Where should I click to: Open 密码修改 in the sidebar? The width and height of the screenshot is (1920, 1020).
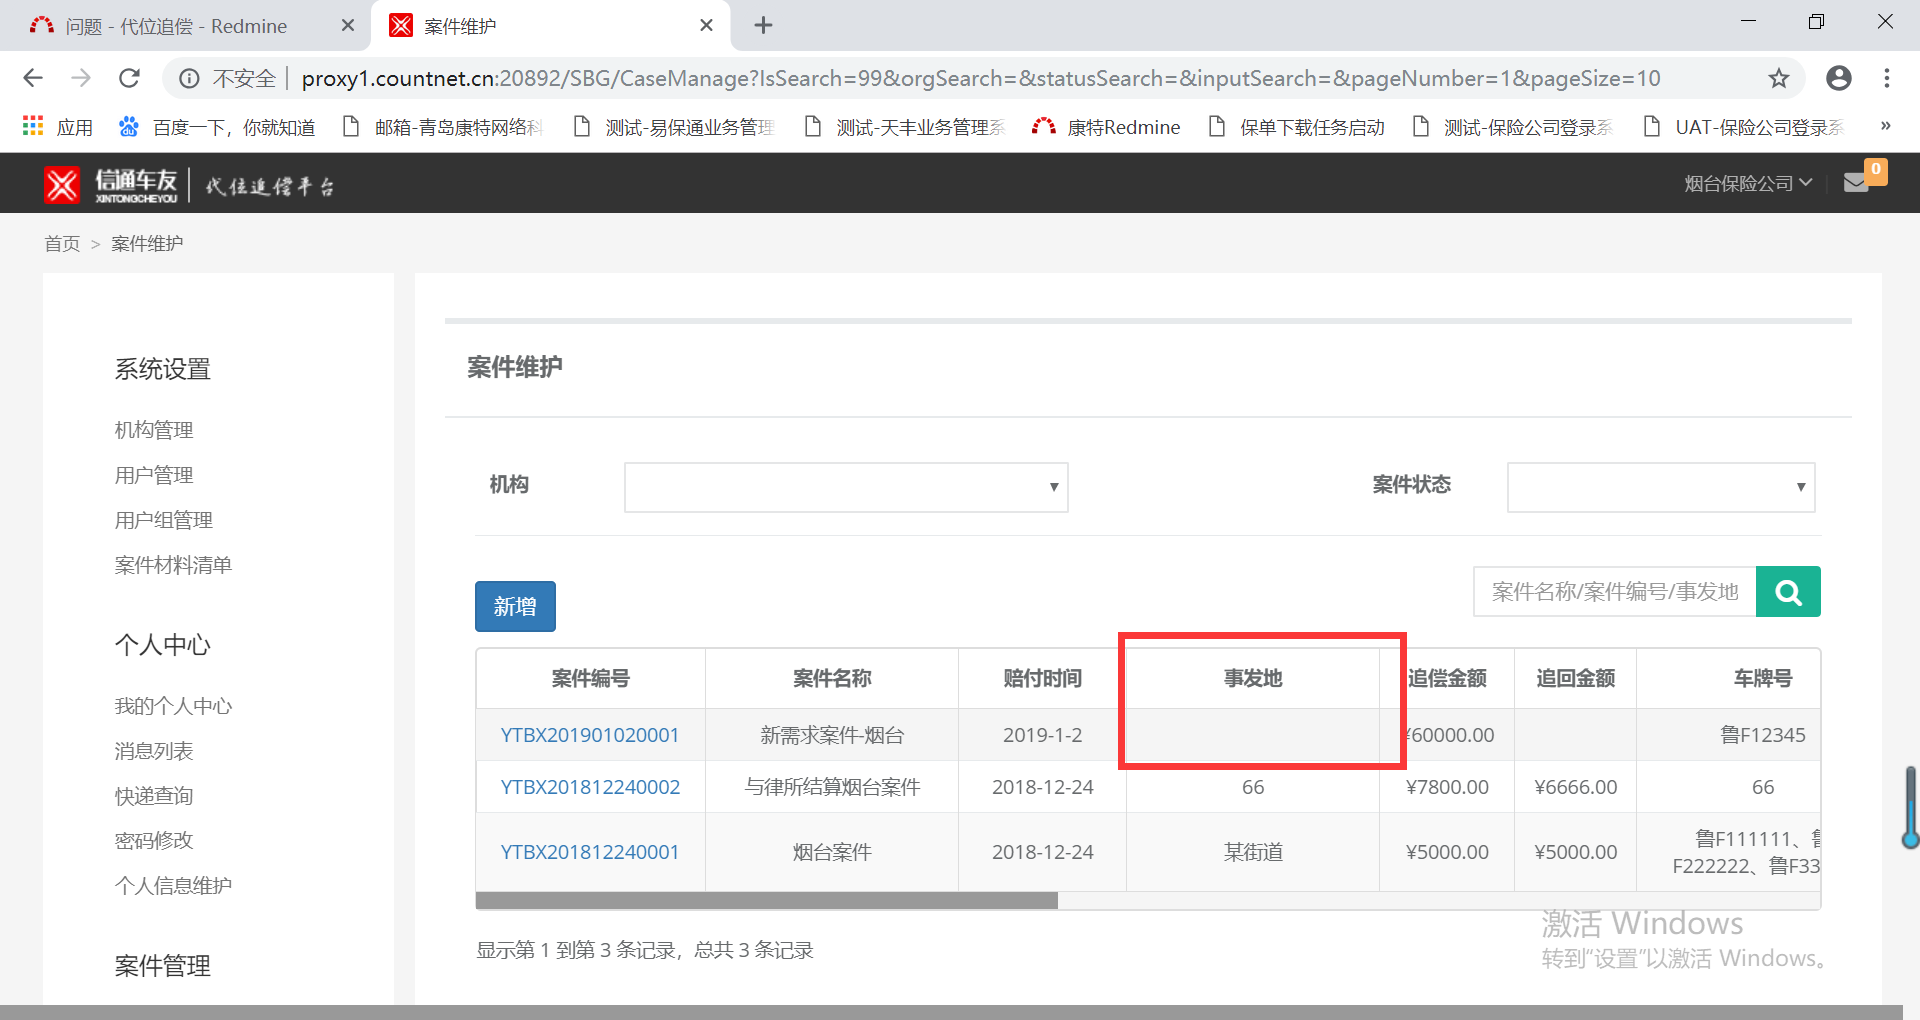(154, 840)
